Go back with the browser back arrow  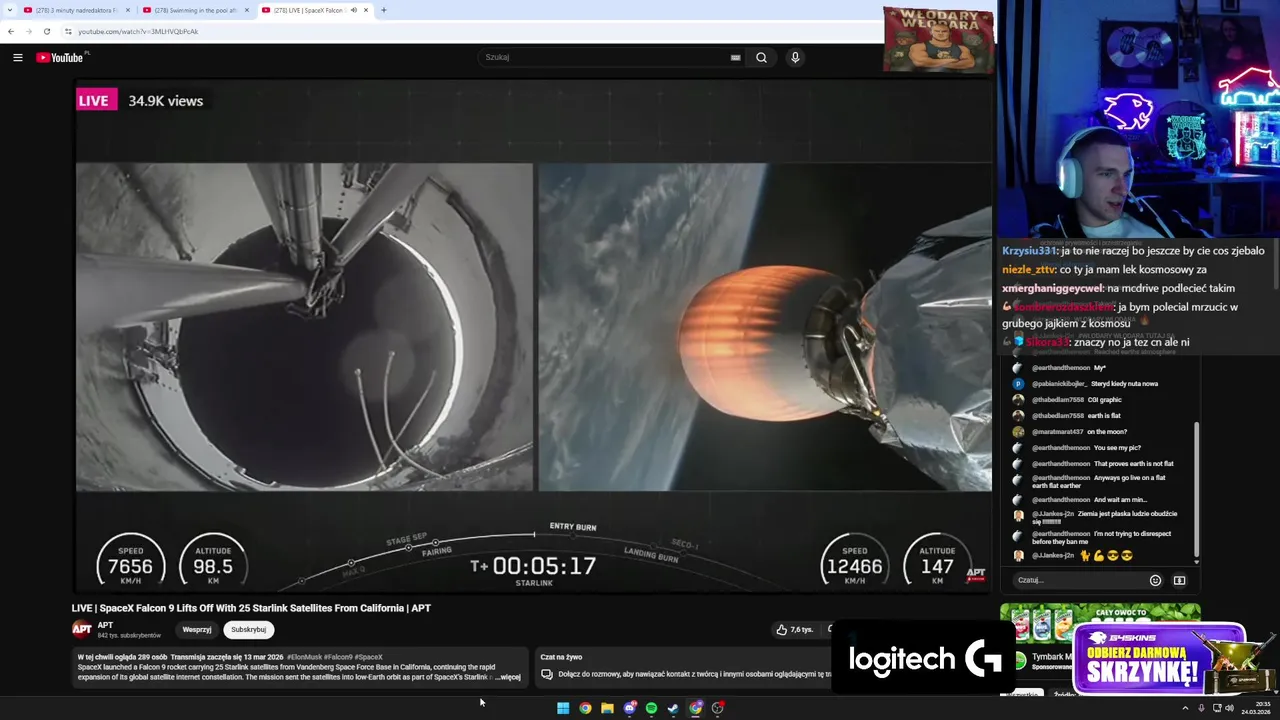click(11, 31)
